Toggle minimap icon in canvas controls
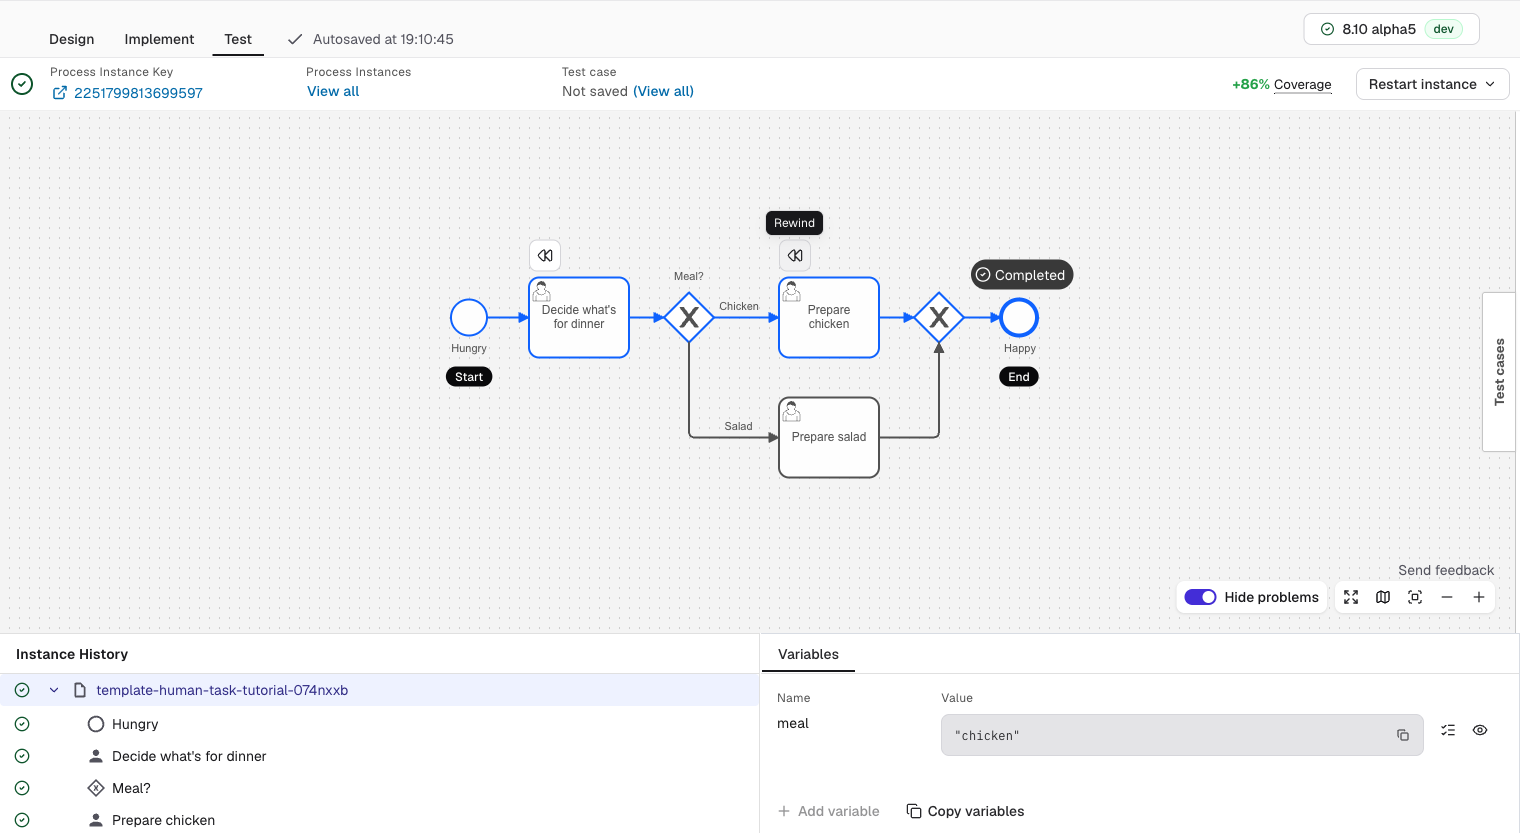The width and height of the screenshot is (1520, 833). click(x=1383, y=597)
